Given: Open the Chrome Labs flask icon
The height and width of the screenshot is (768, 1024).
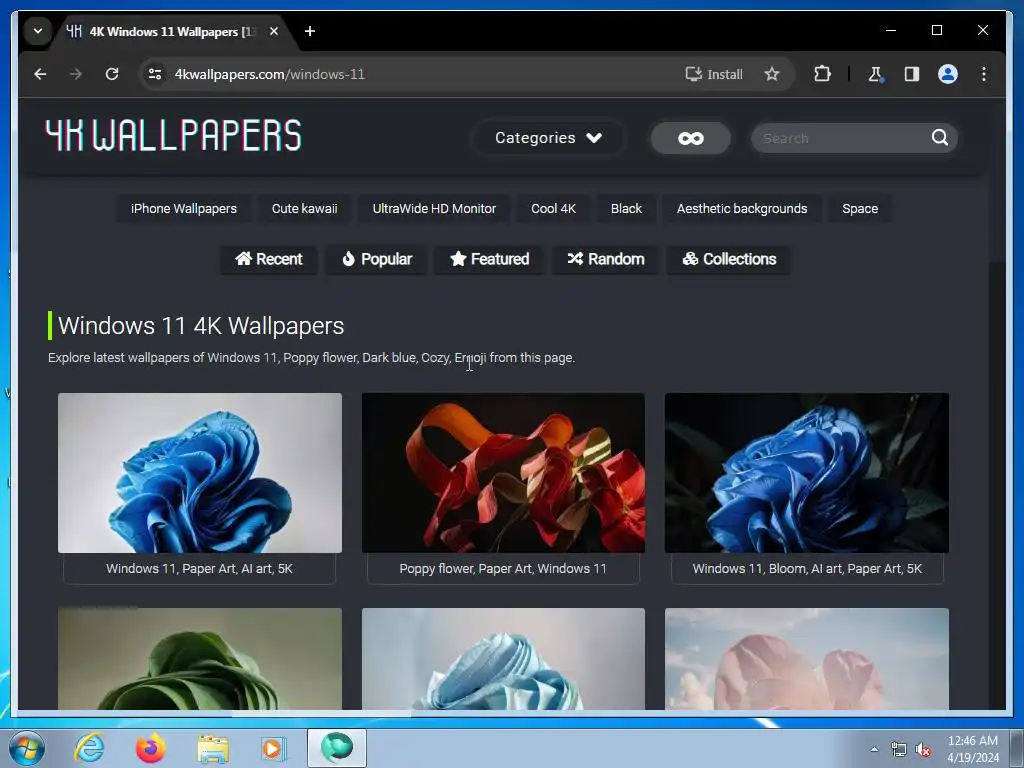Looking at the screenshot, I should [875, 74].
